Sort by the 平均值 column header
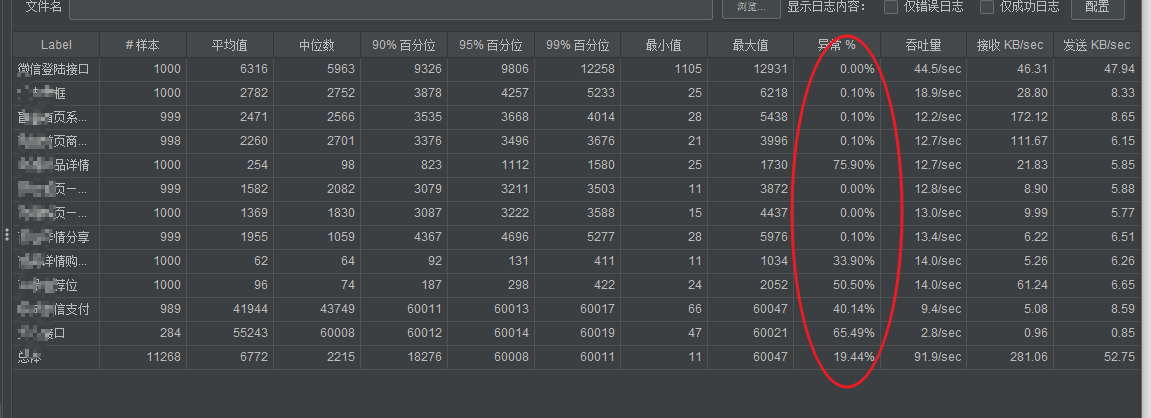 tap(230, 45)
